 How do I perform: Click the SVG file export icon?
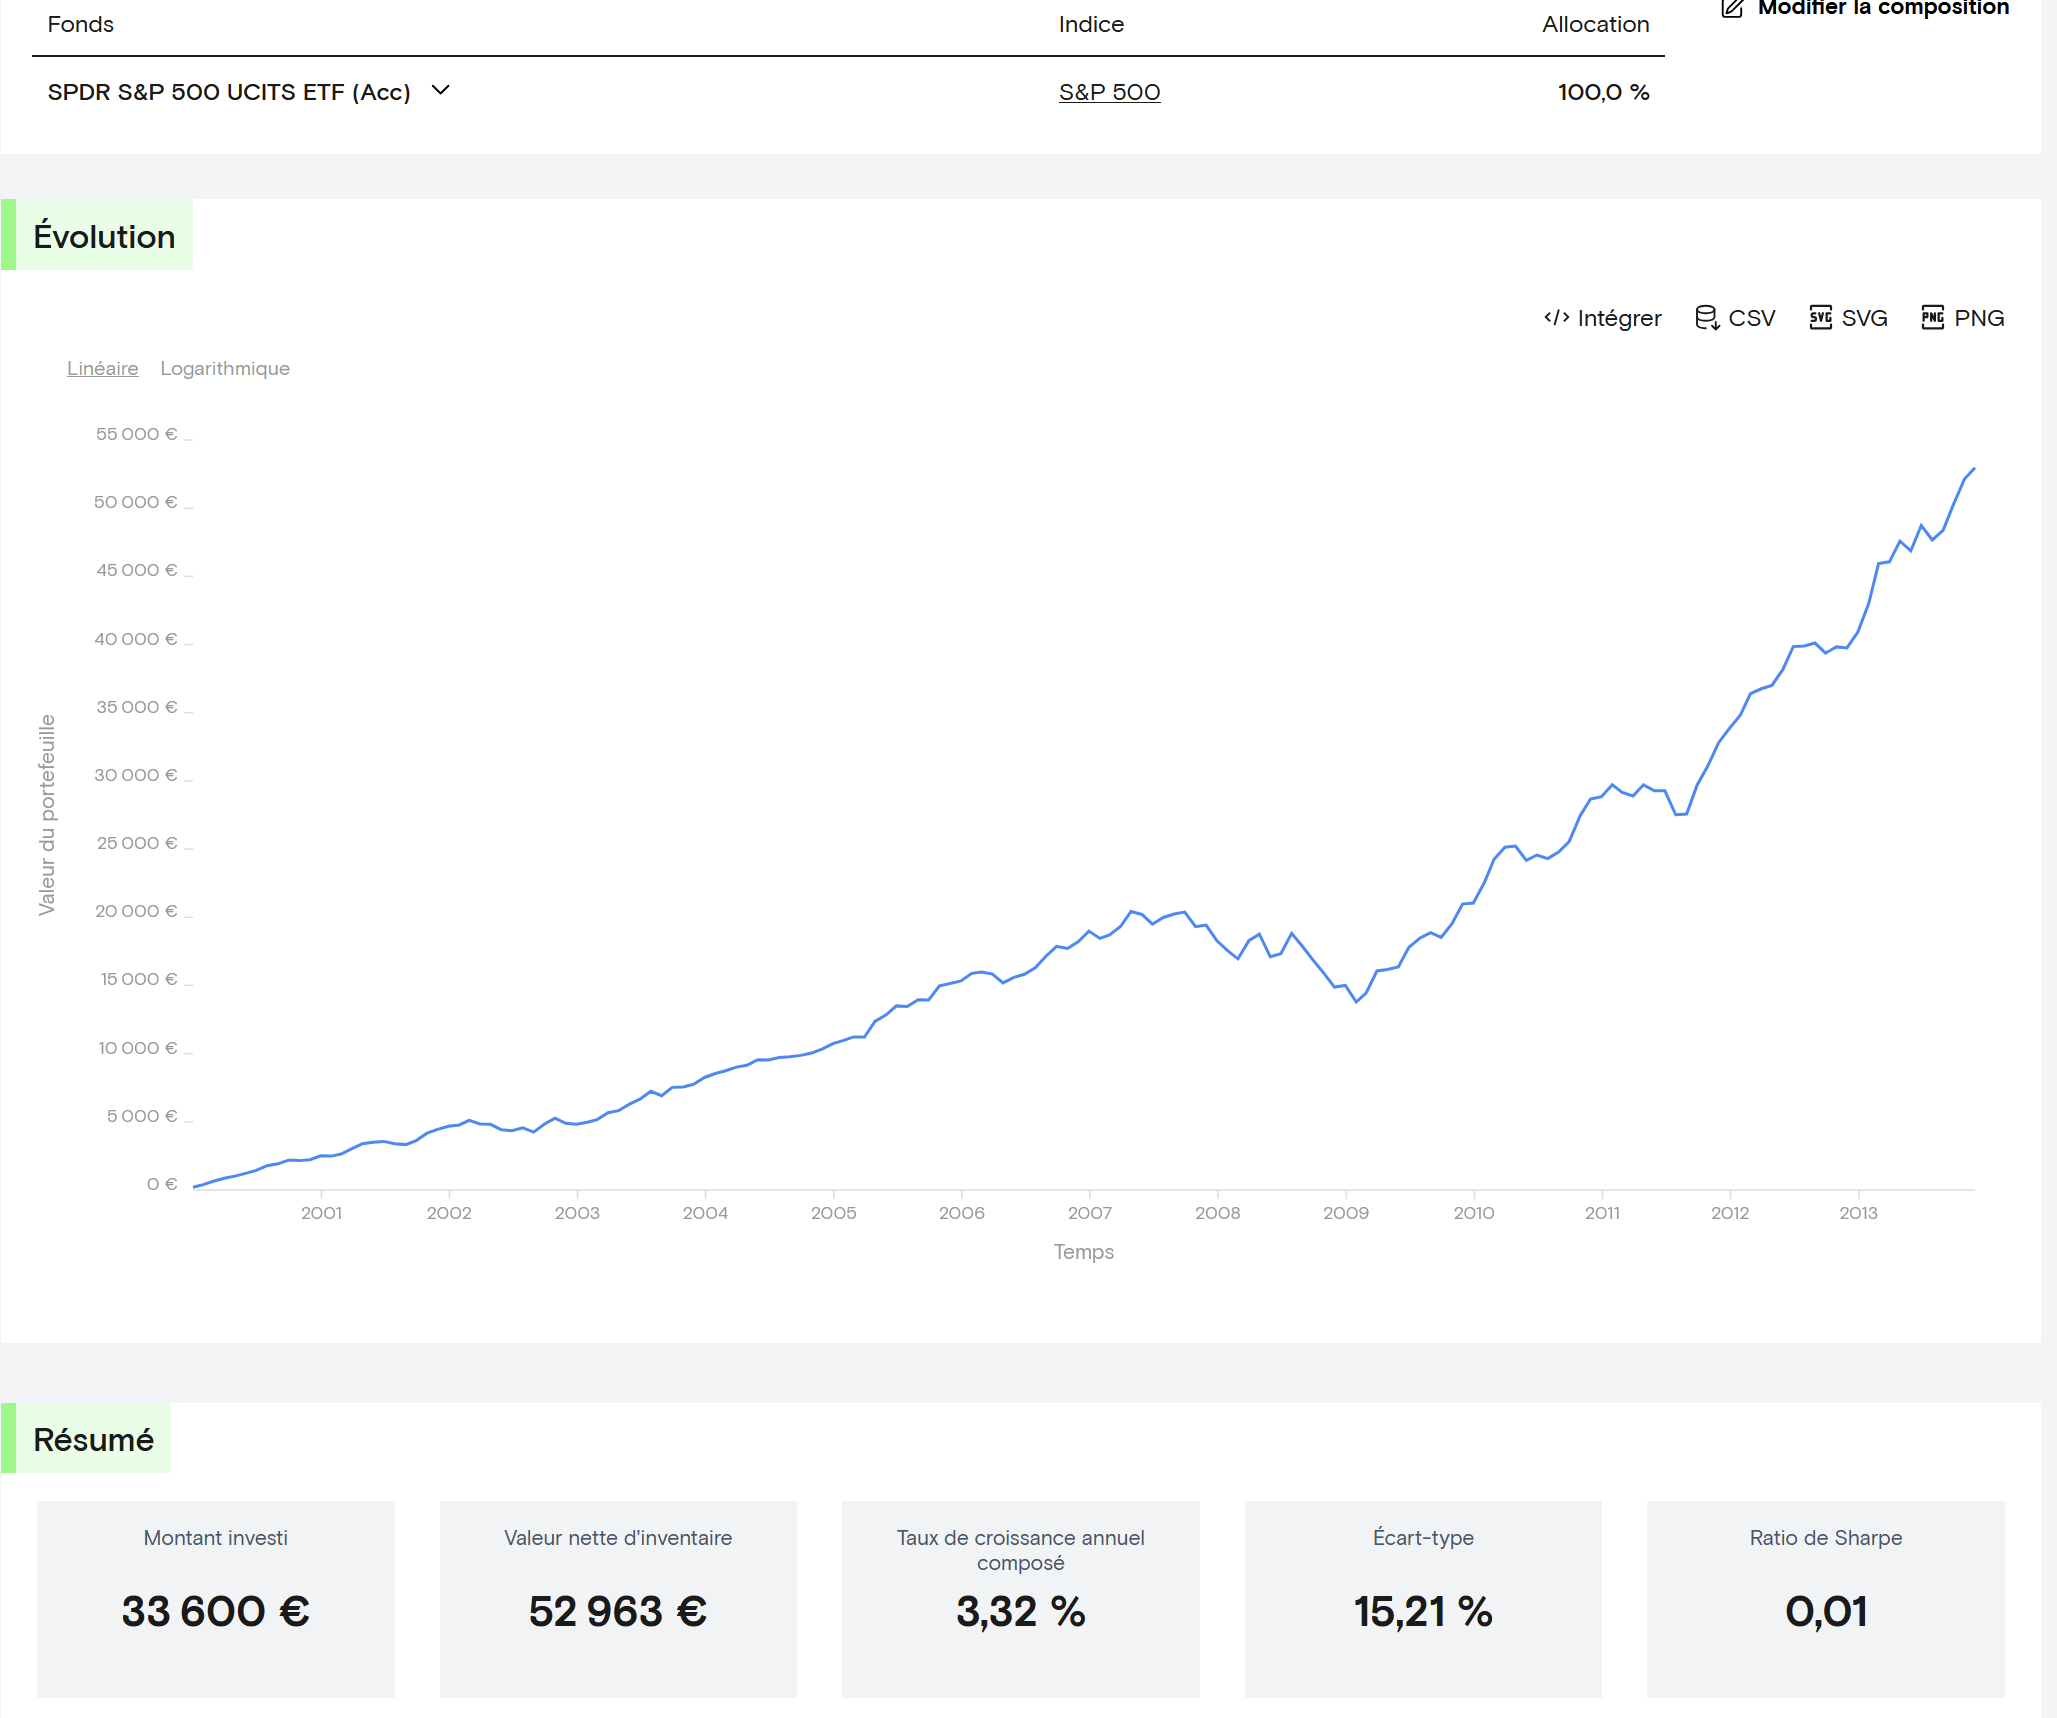(x=1820, y=318)
